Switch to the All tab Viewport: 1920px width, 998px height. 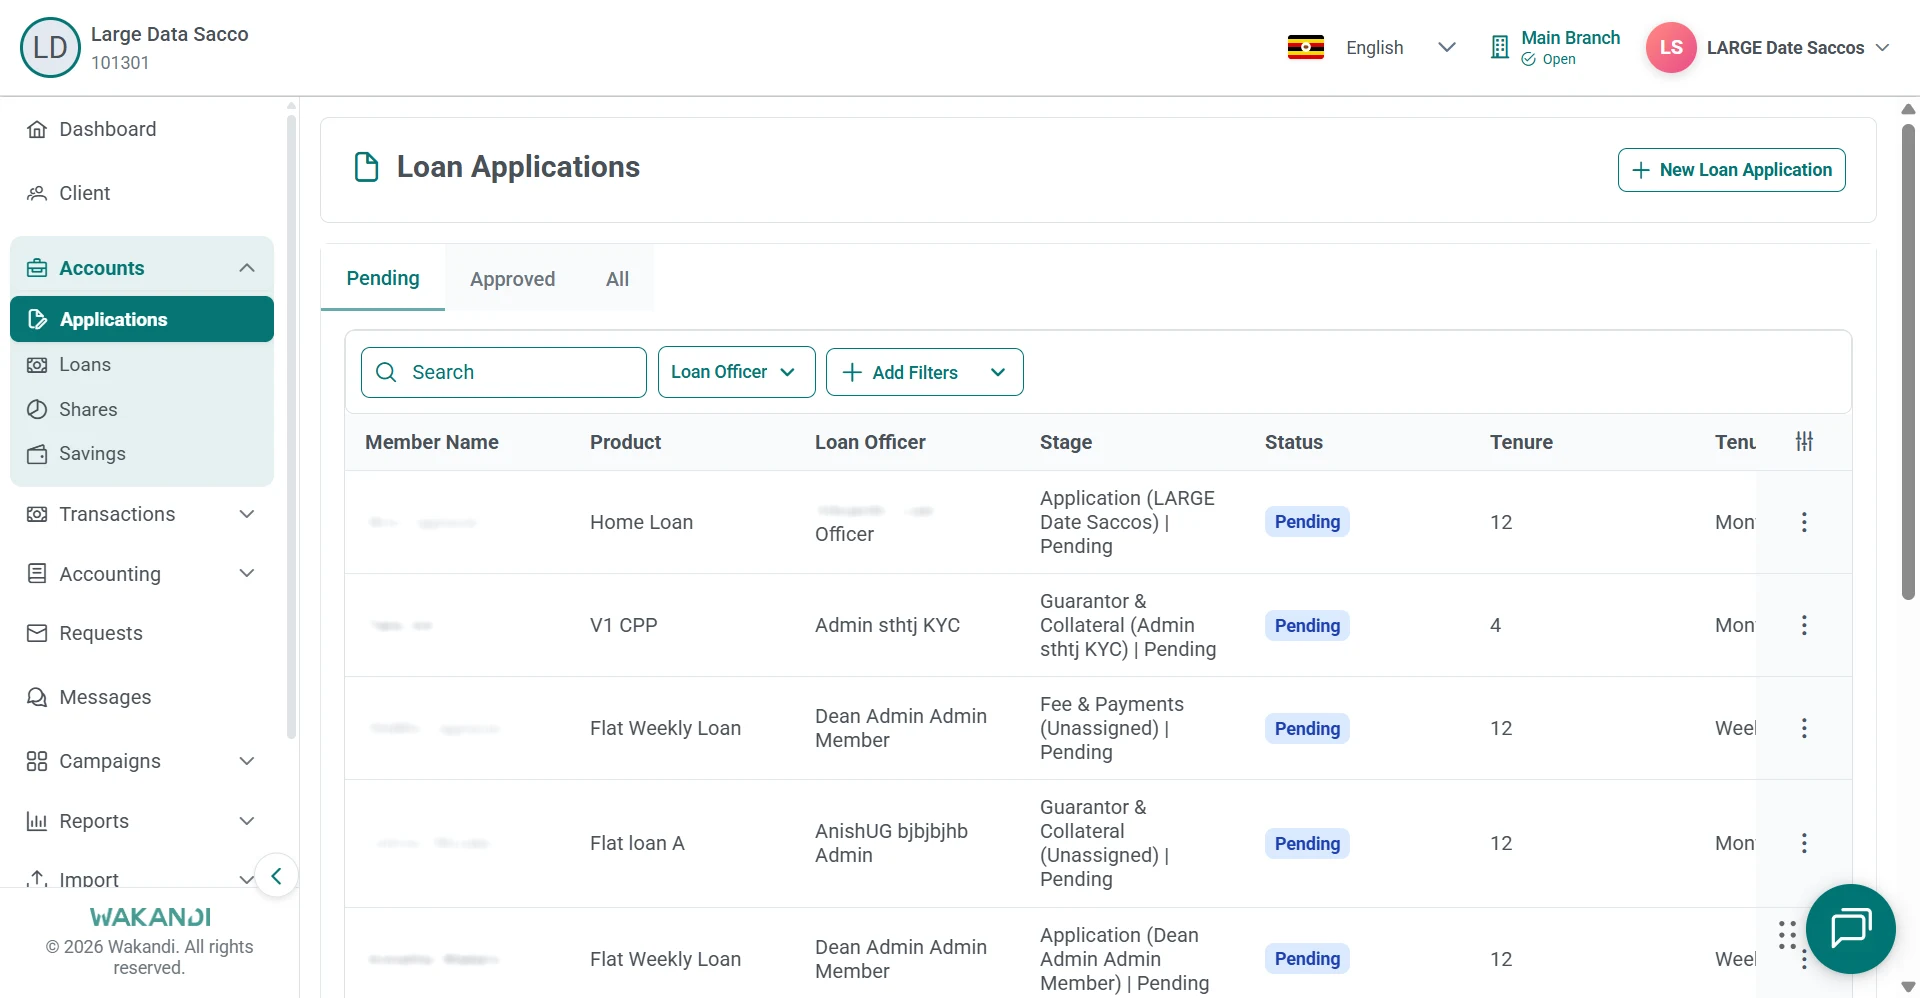[x=617, y=279]
